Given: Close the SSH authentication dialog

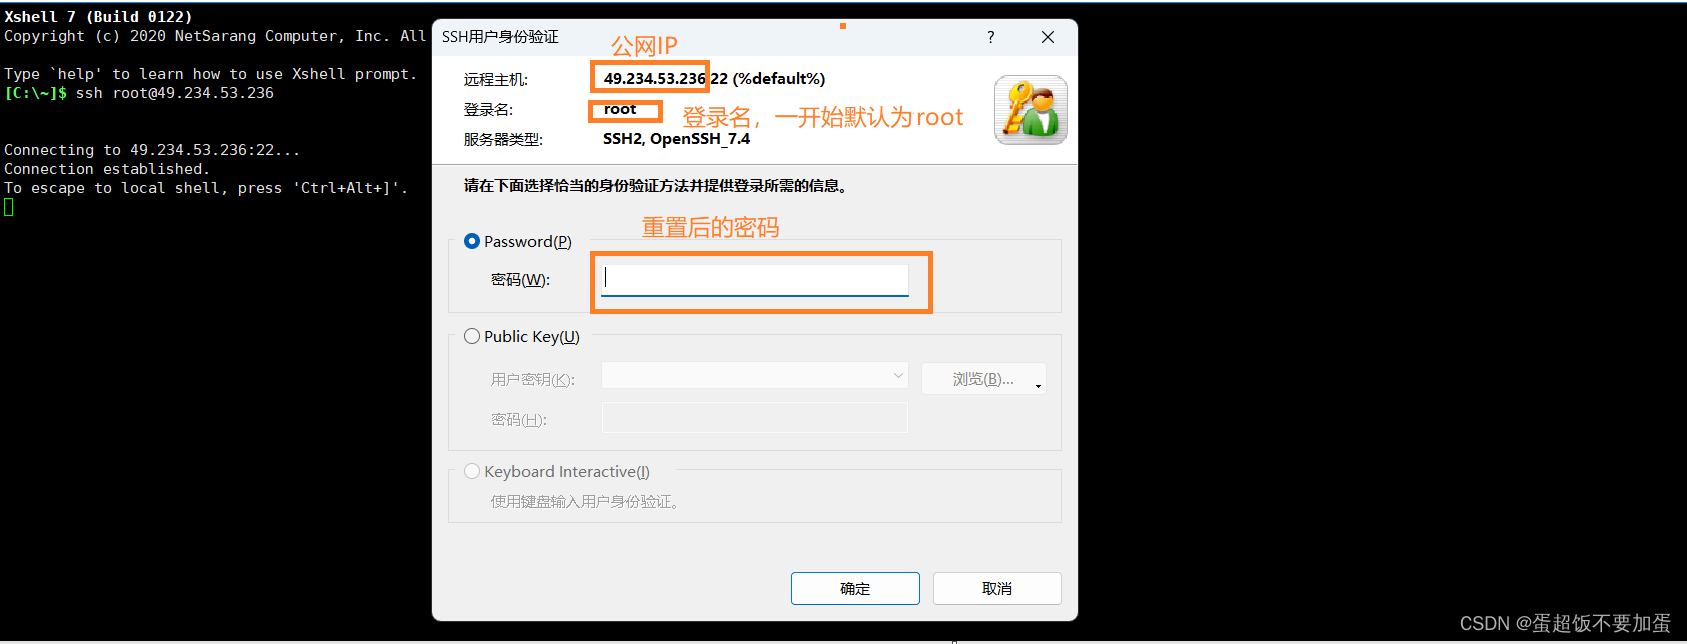Looking at the screenshot, I should pyautogui.click(x=1048, y=37).
